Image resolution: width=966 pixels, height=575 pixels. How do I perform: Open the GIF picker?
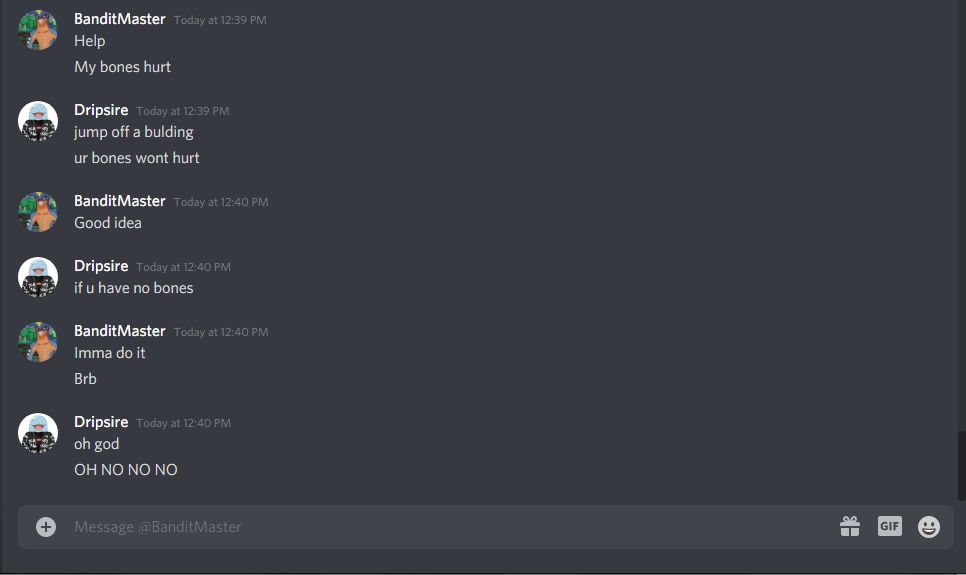pos(890,526)
